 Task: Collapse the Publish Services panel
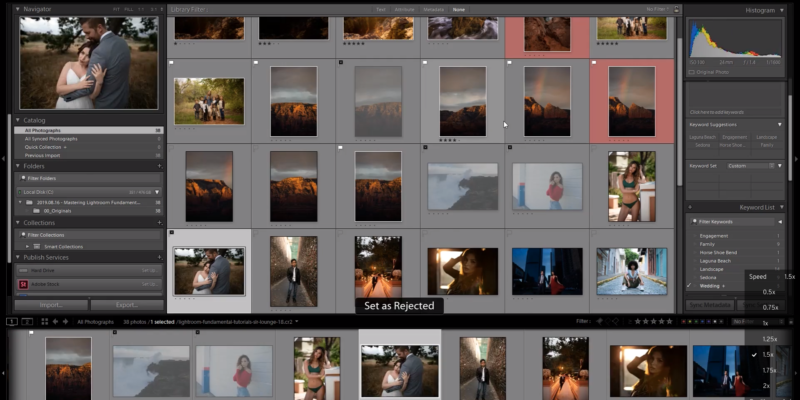click(x=18, y=258)
